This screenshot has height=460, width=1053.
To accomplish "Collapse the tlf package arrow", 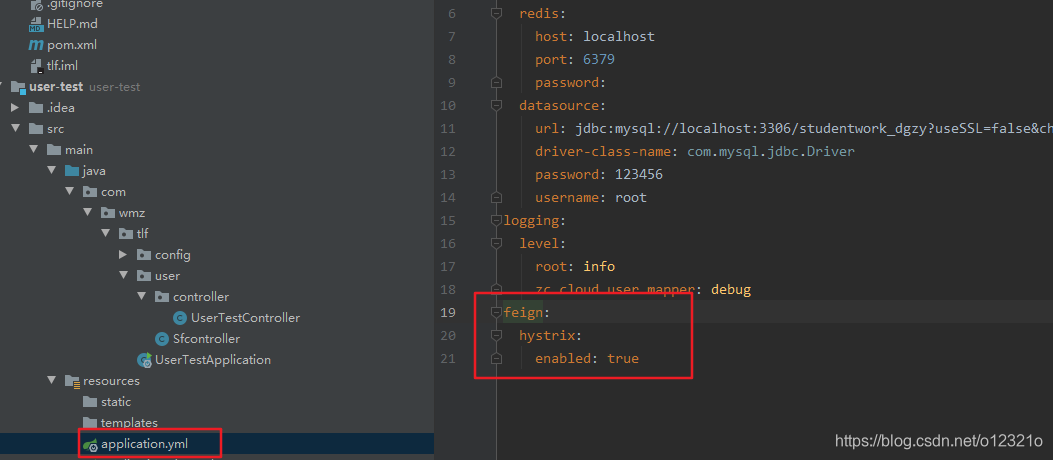I will pos(106,234).
